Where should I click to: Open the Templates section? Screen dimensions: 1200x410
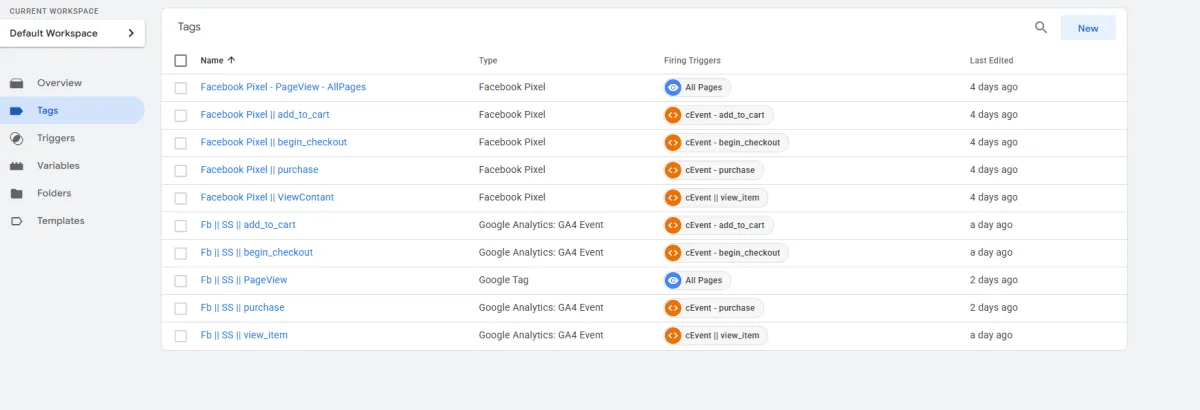click(x=72, y=221)
